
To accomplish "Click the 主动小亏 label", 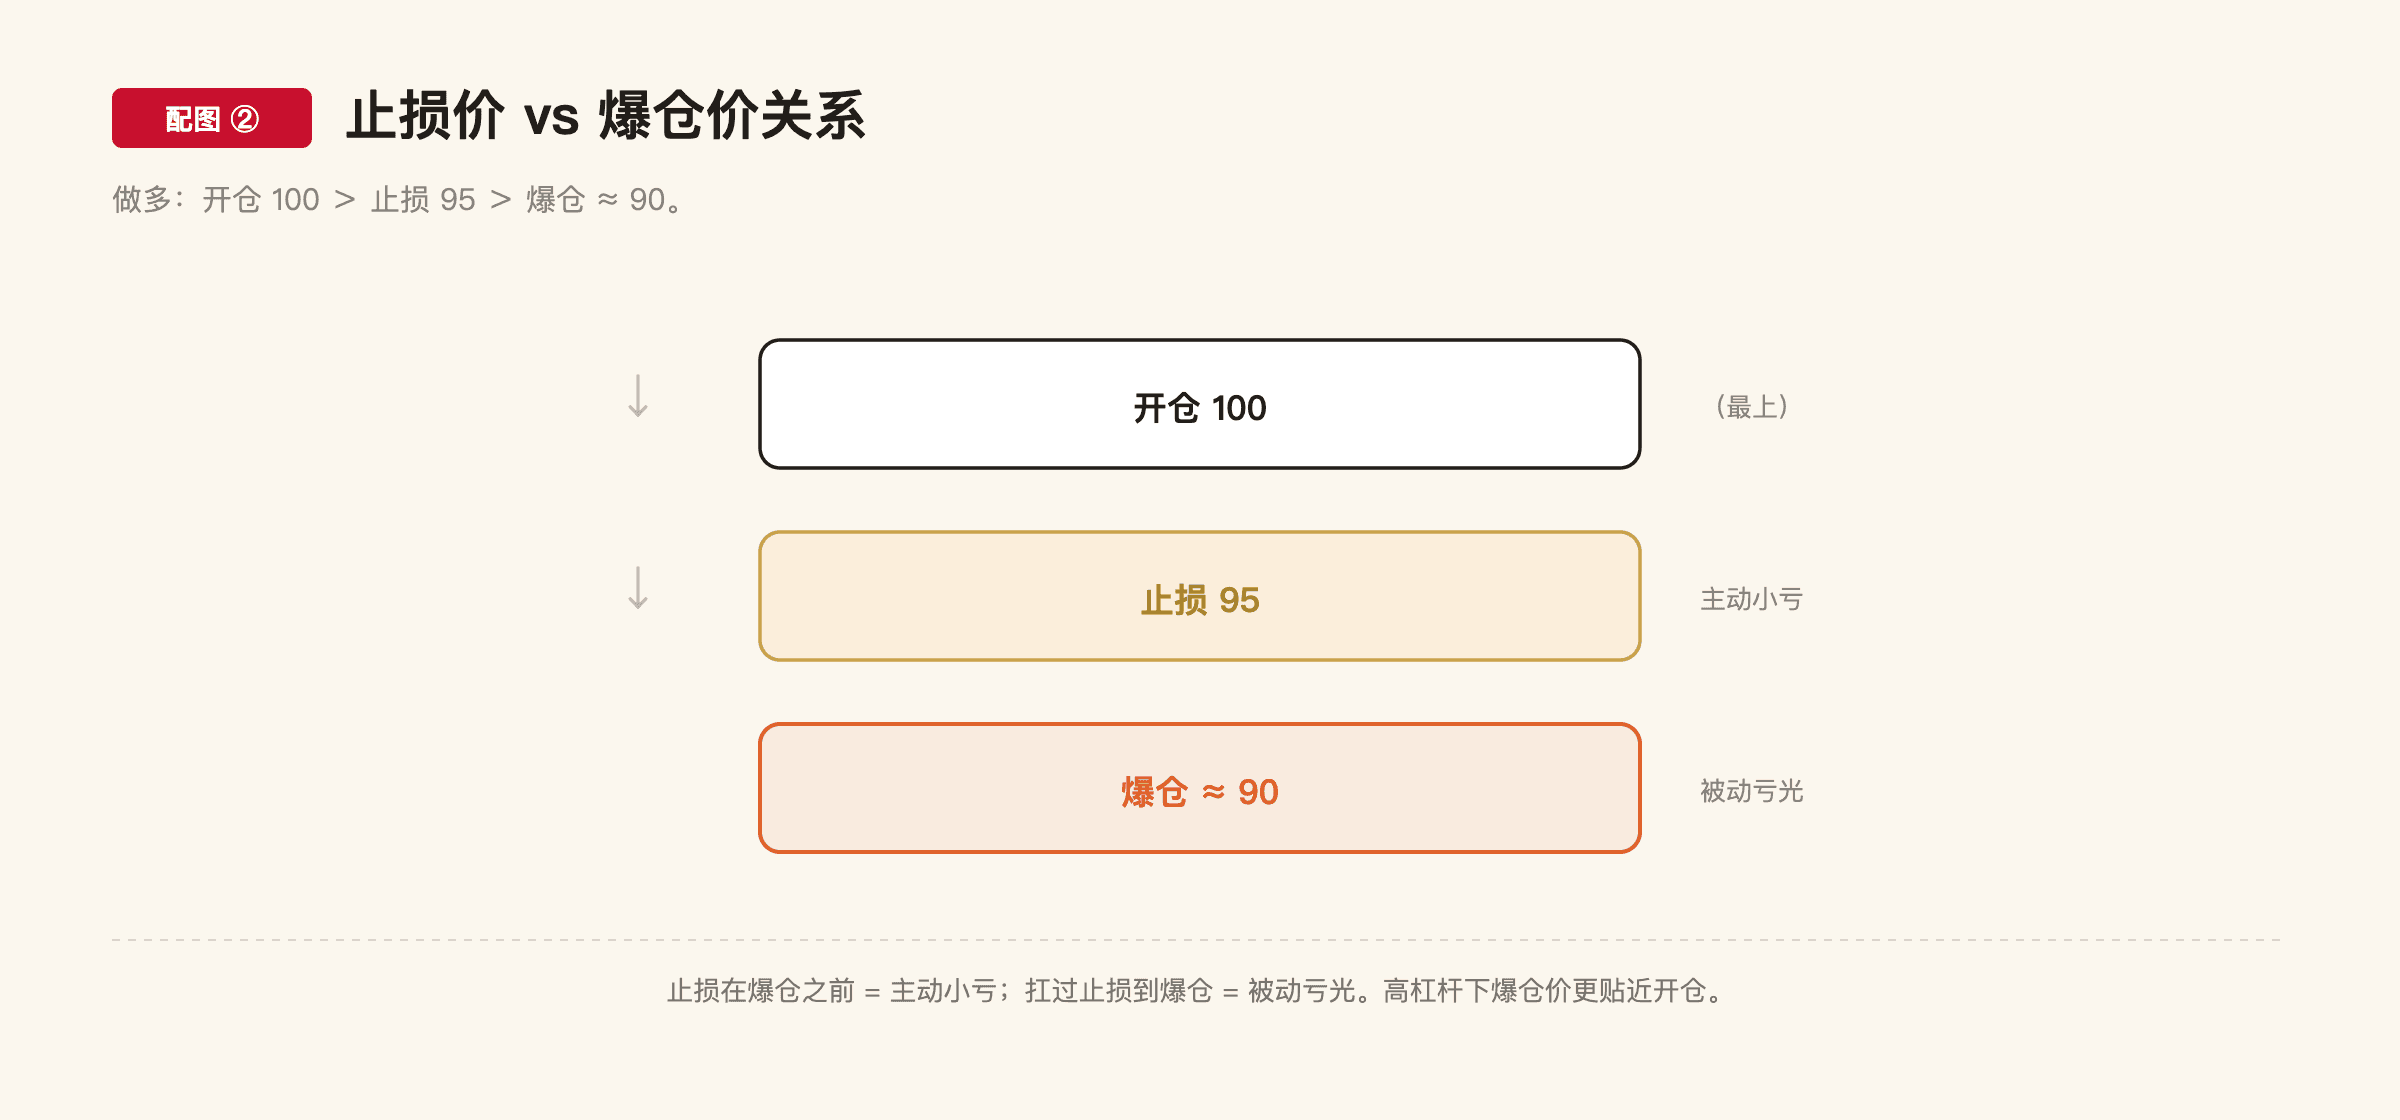I will click(x=1752, y=599).
